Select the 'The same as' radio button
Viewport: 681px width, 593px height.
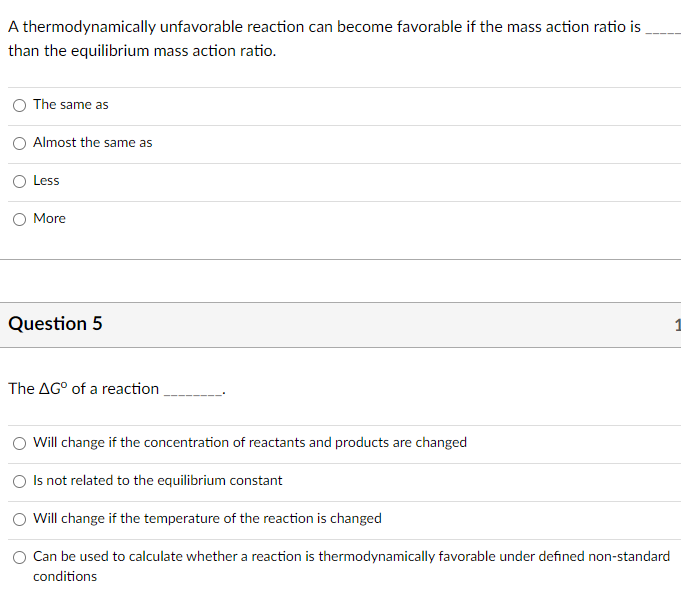19,105
